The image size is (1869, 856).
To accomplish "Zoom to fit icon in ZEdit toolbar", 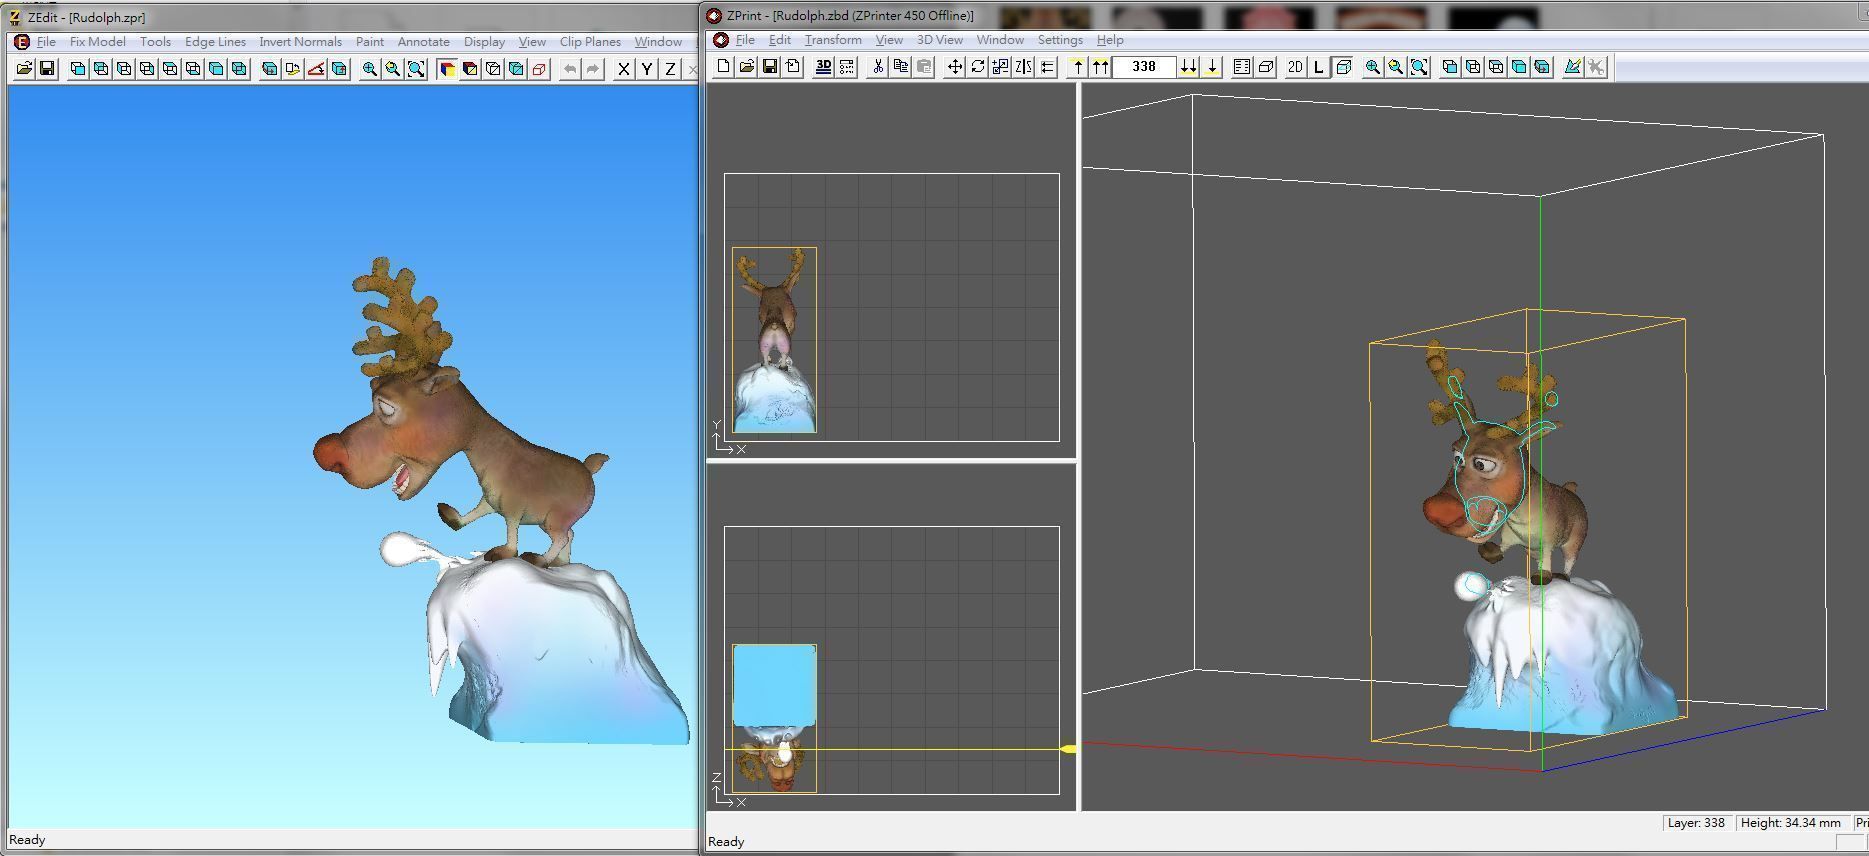I will (416, 68).
